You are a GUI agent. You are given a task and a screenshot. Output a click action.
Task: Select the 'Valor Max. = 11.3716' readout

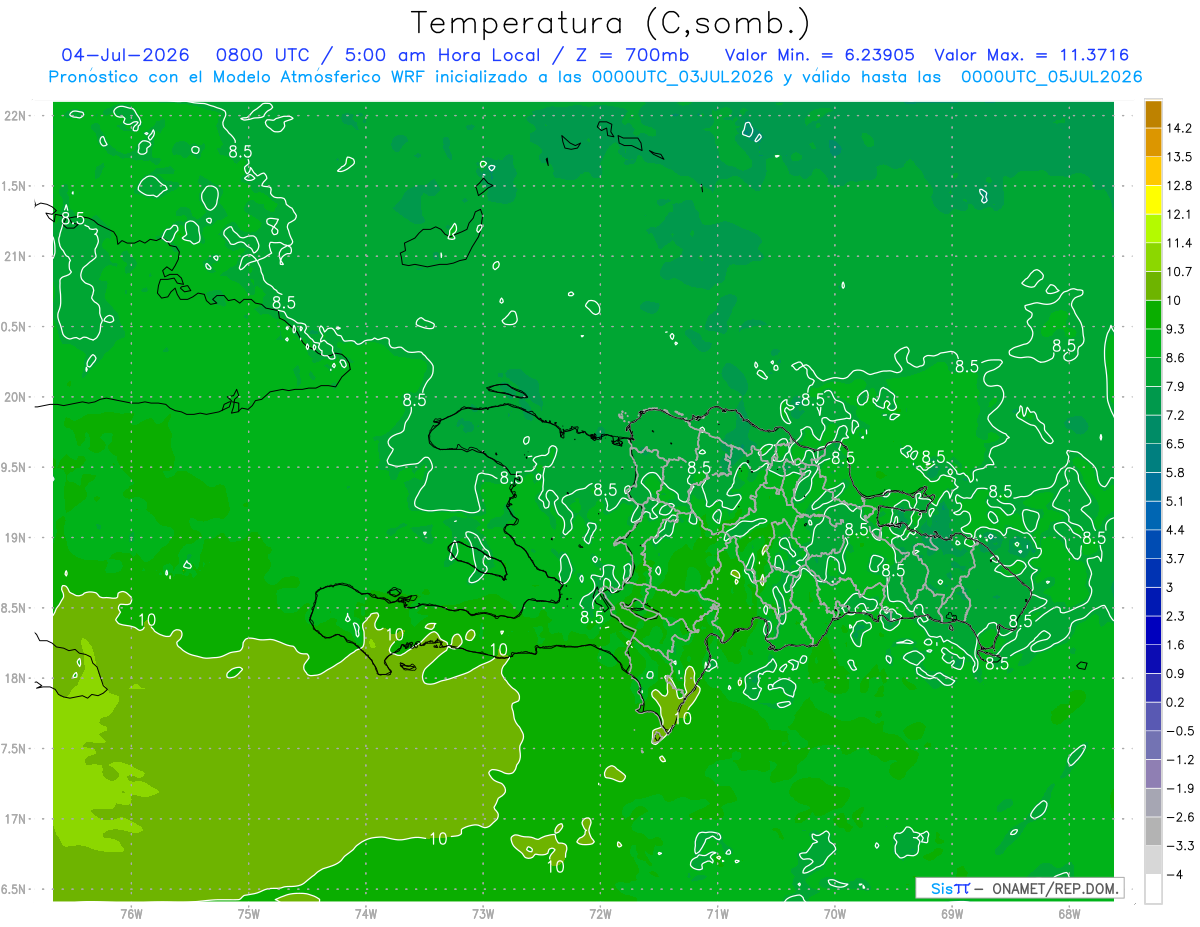point(1032,55)
